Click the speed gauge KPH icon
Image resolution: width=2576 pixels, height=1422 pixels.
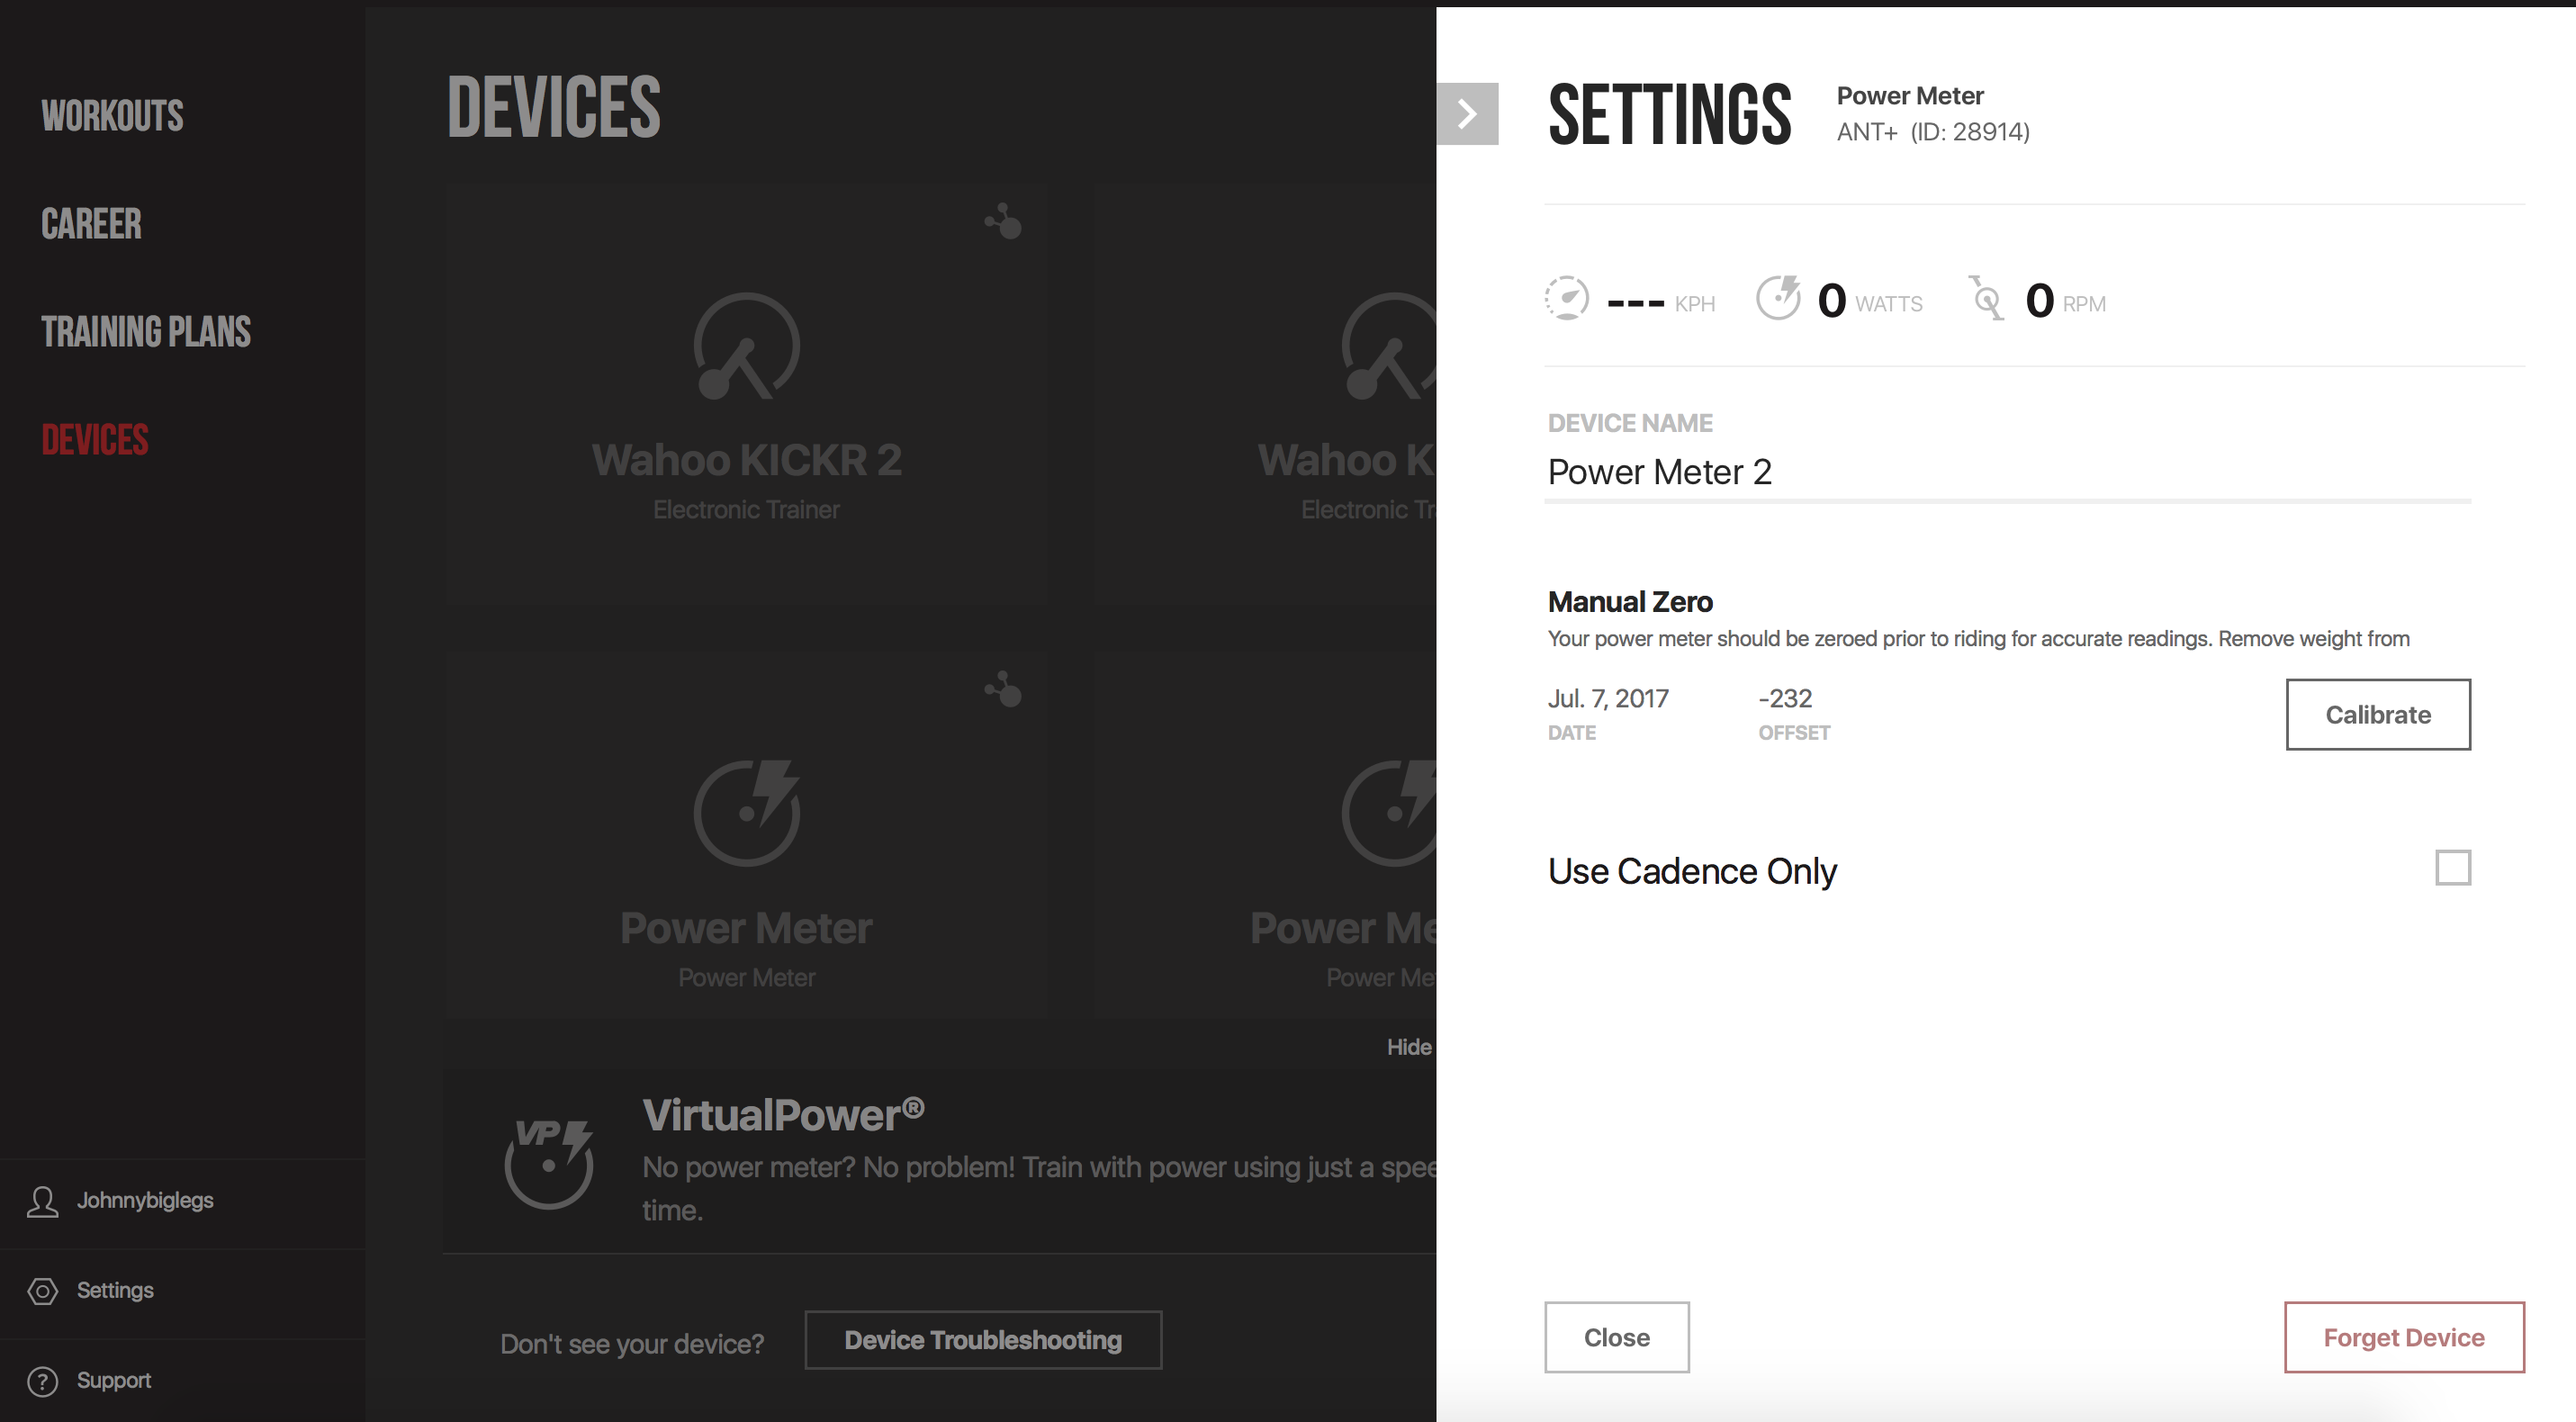(1567, 298)
